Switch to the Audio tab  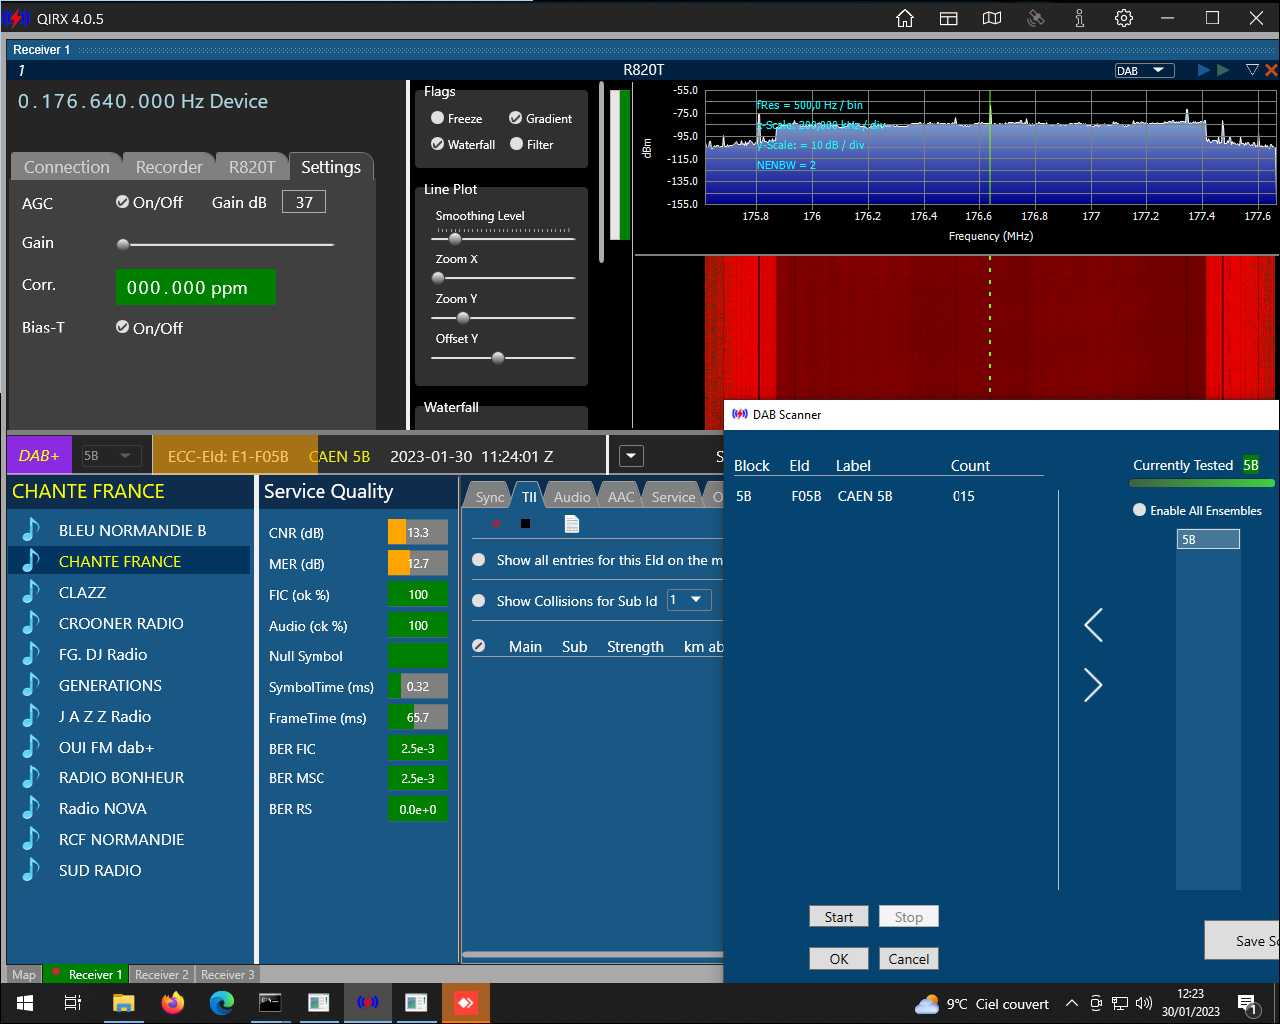click(x=572, y=496)
